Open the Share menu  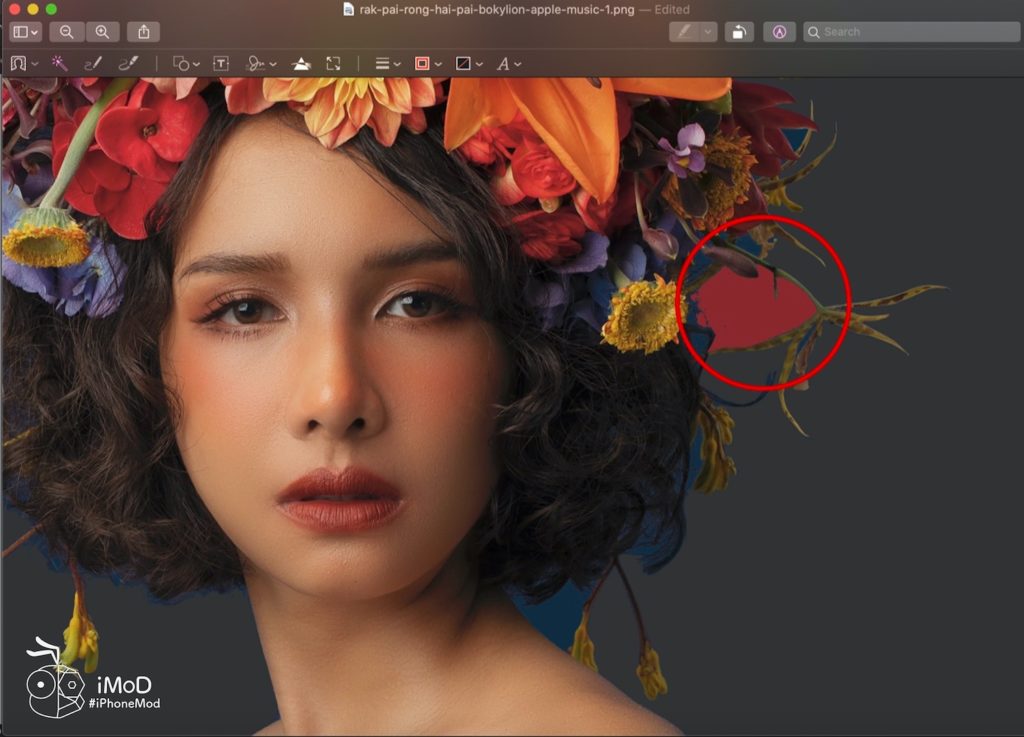coord(143,32)
